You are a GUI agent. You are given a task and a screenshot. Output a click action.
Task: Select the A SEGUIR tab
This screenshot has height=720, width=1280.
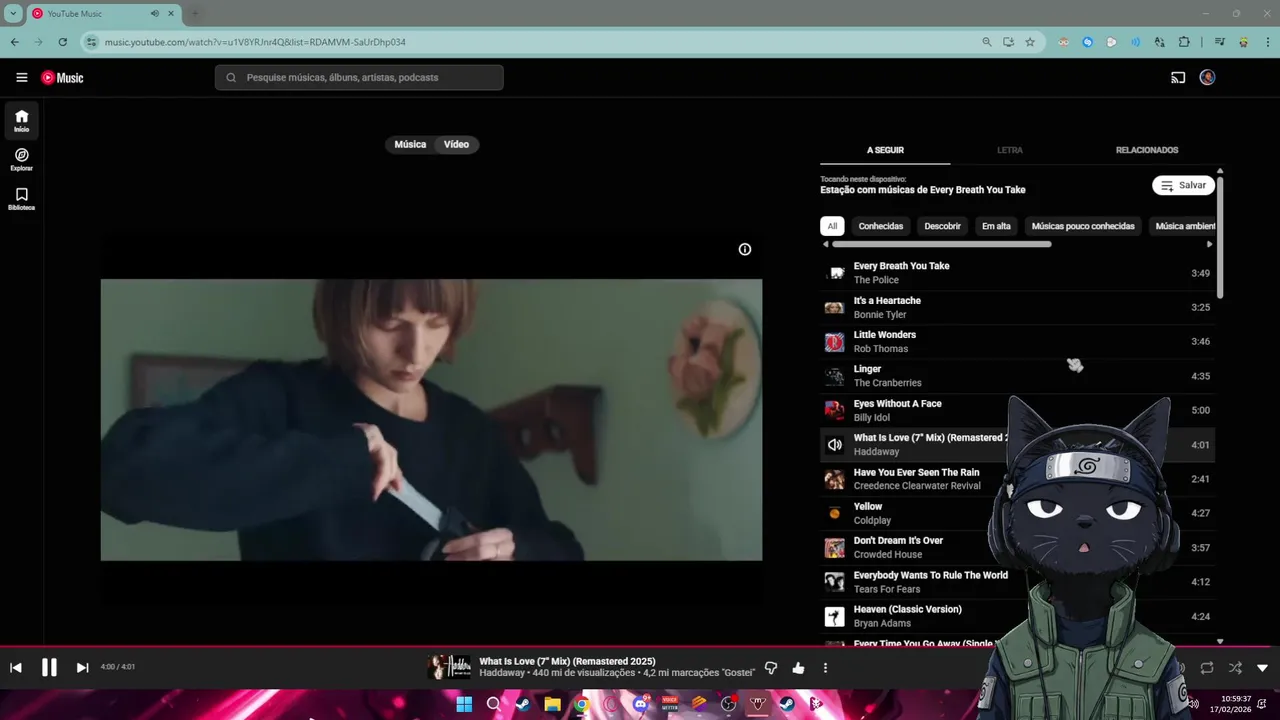[885, 150]
